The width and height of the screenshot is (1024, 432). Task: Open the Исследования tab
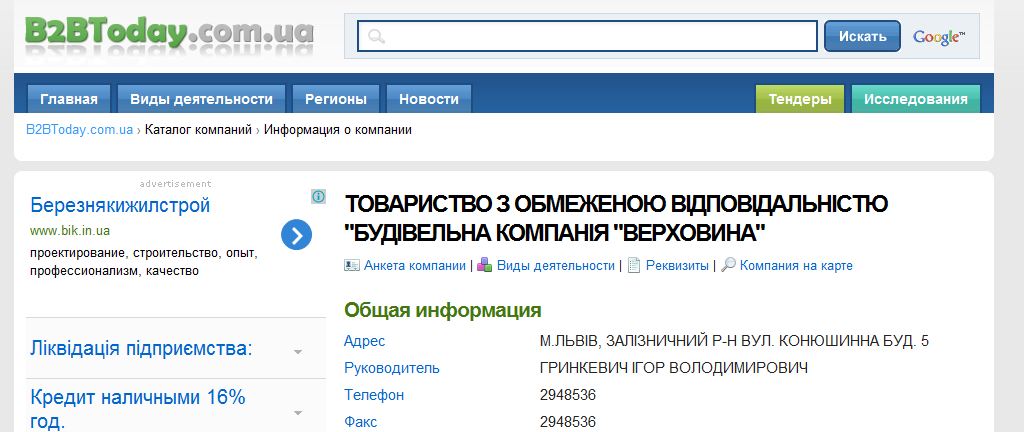coord(915,99)
